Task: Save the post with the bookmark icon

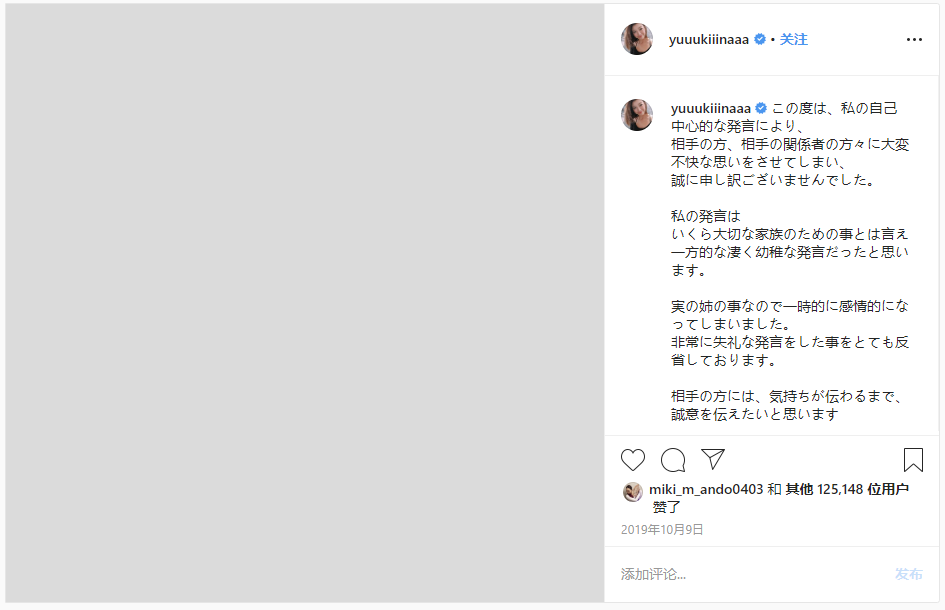Action: (x=913, y=460)
